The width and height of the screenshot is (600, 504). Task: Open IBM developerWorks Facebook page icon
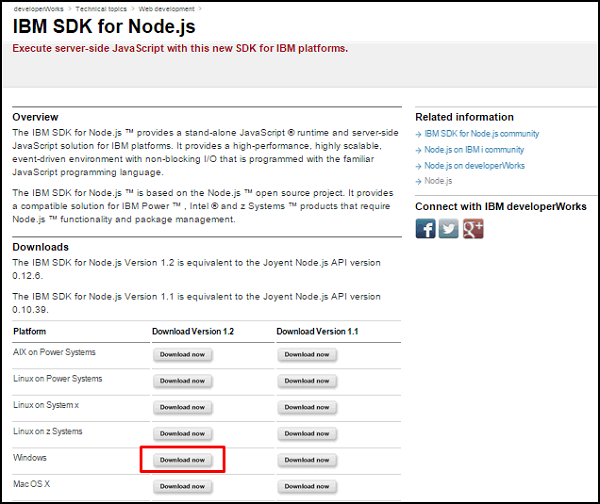click(x=425, y=229)
